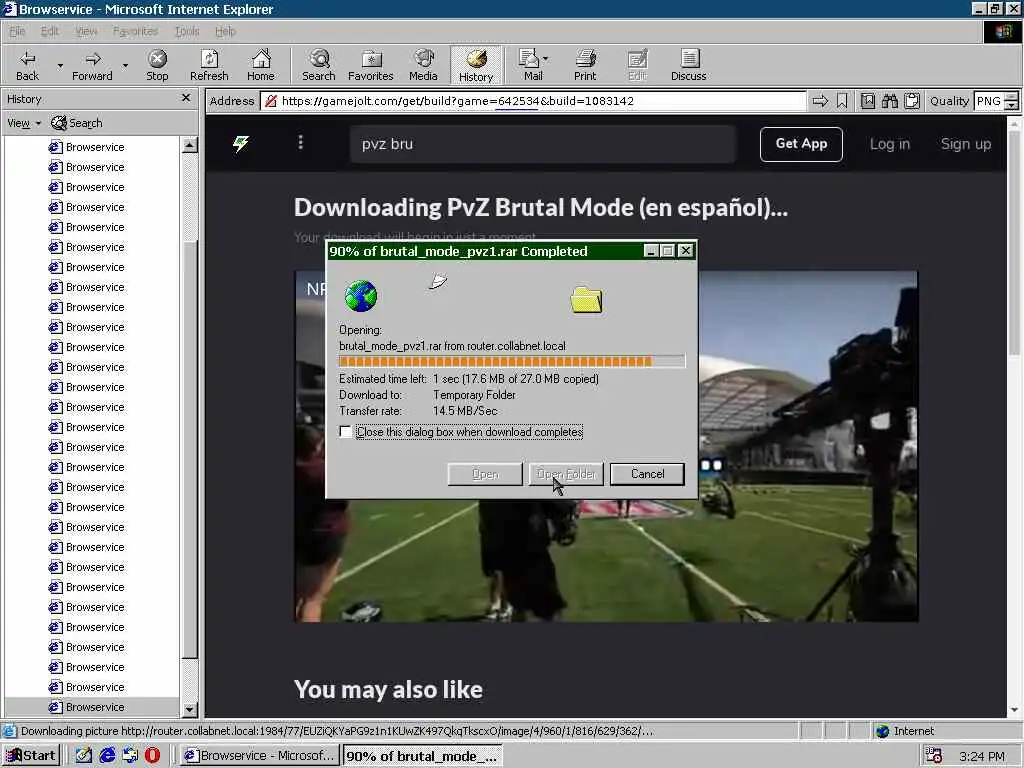
Task: Print the page with the Print button
Action: [x=585, y=65]
